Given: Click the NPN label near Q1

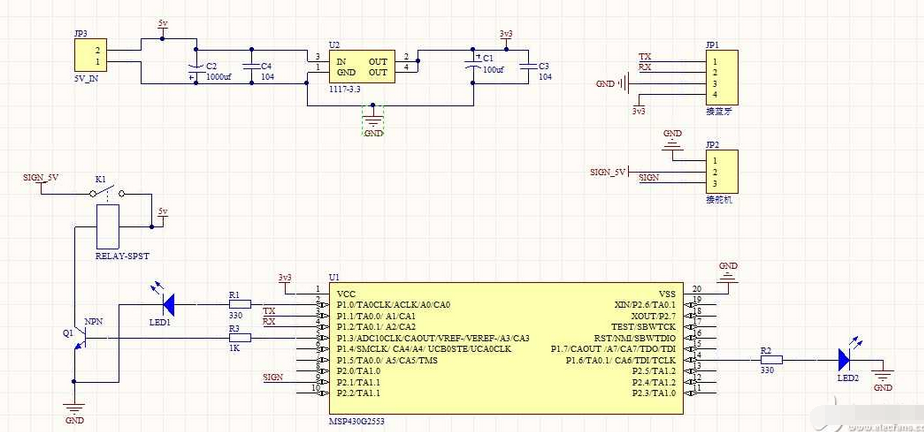Looking at the screenshot, I should (94, 322).
